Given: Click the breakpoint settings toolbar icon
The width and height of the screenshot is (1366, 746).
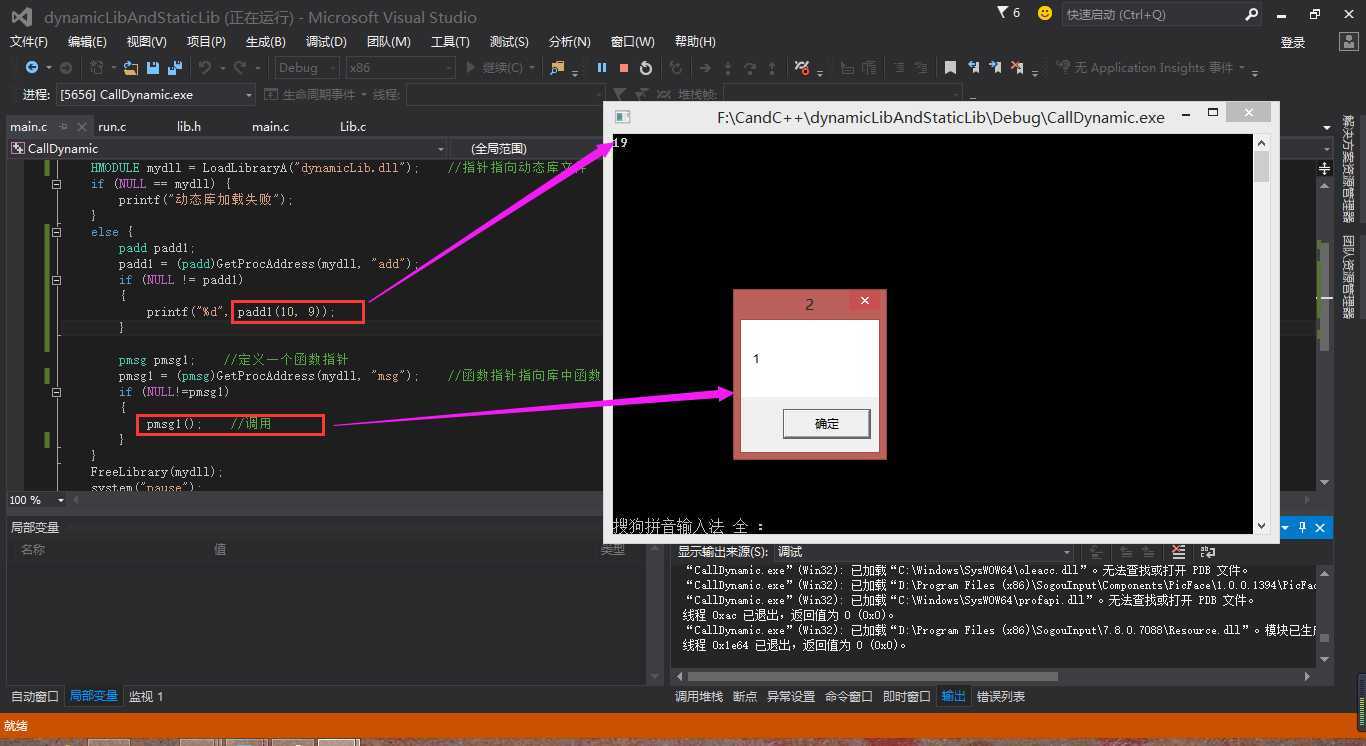Looking at the screenshot, I should pos(802,68).
